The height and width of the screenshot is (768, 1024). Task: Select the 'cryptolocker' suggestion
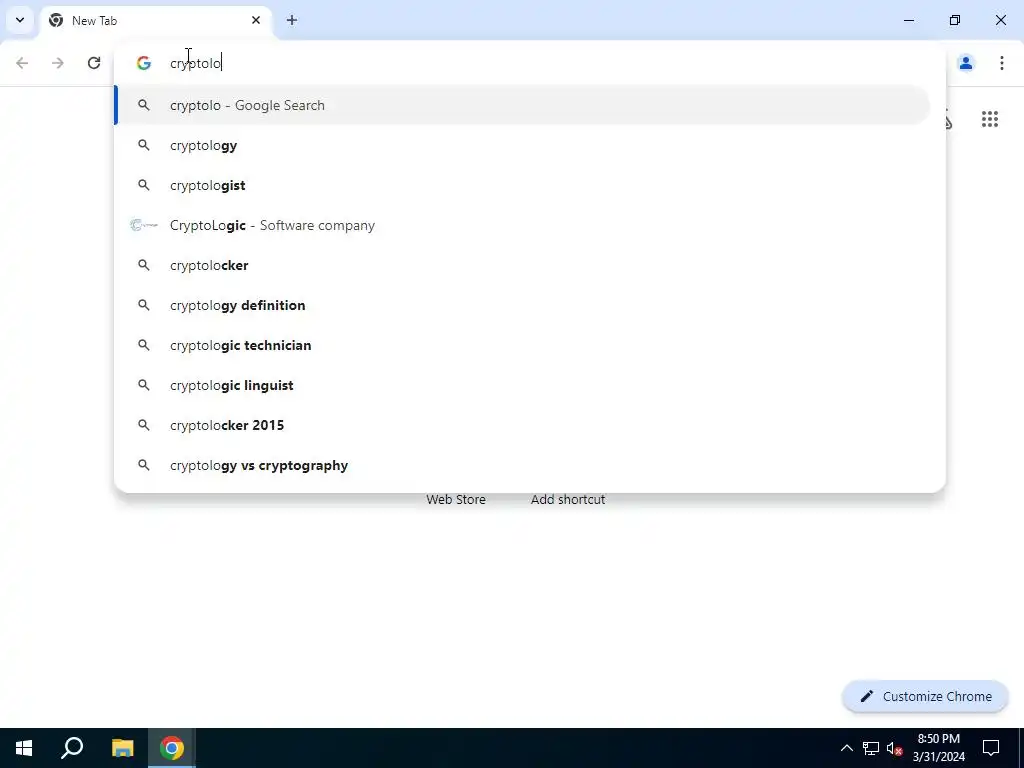click(x=522, y=265)
